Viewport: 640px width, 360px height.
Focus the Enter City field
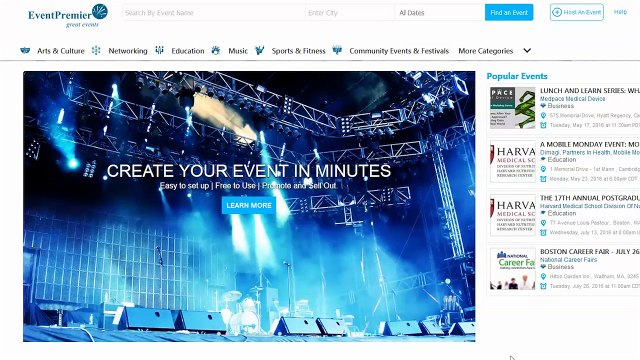[x=350, y=13]
